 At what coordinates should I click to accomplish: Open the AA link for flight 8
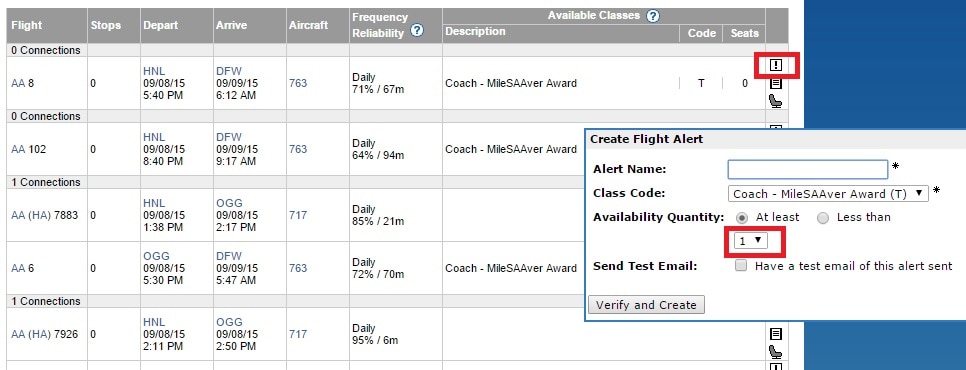[x=18, y=83]
